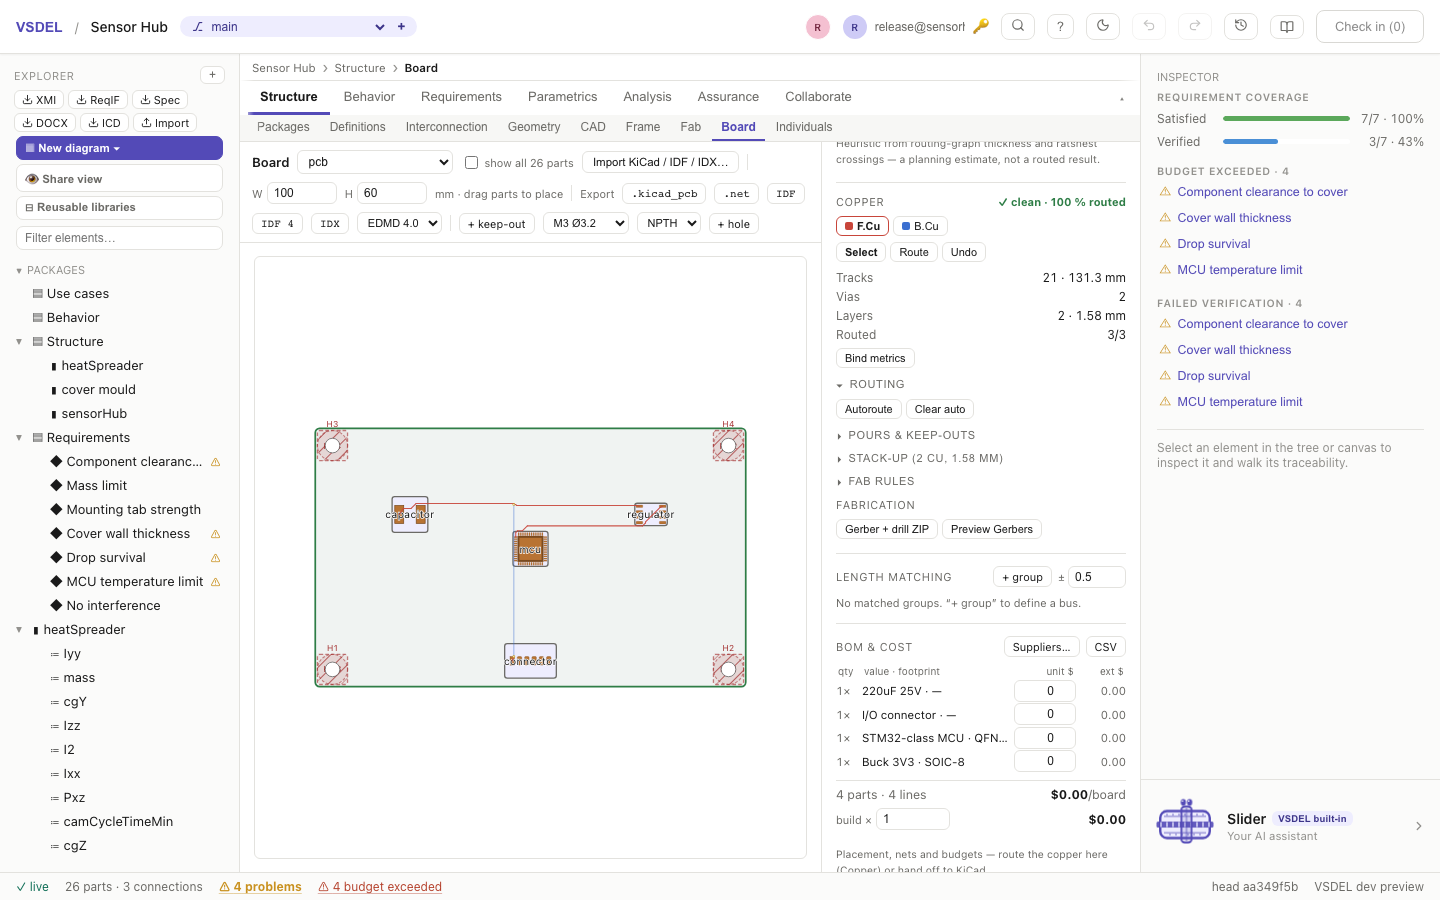Download XMI export

coord(39,100)
